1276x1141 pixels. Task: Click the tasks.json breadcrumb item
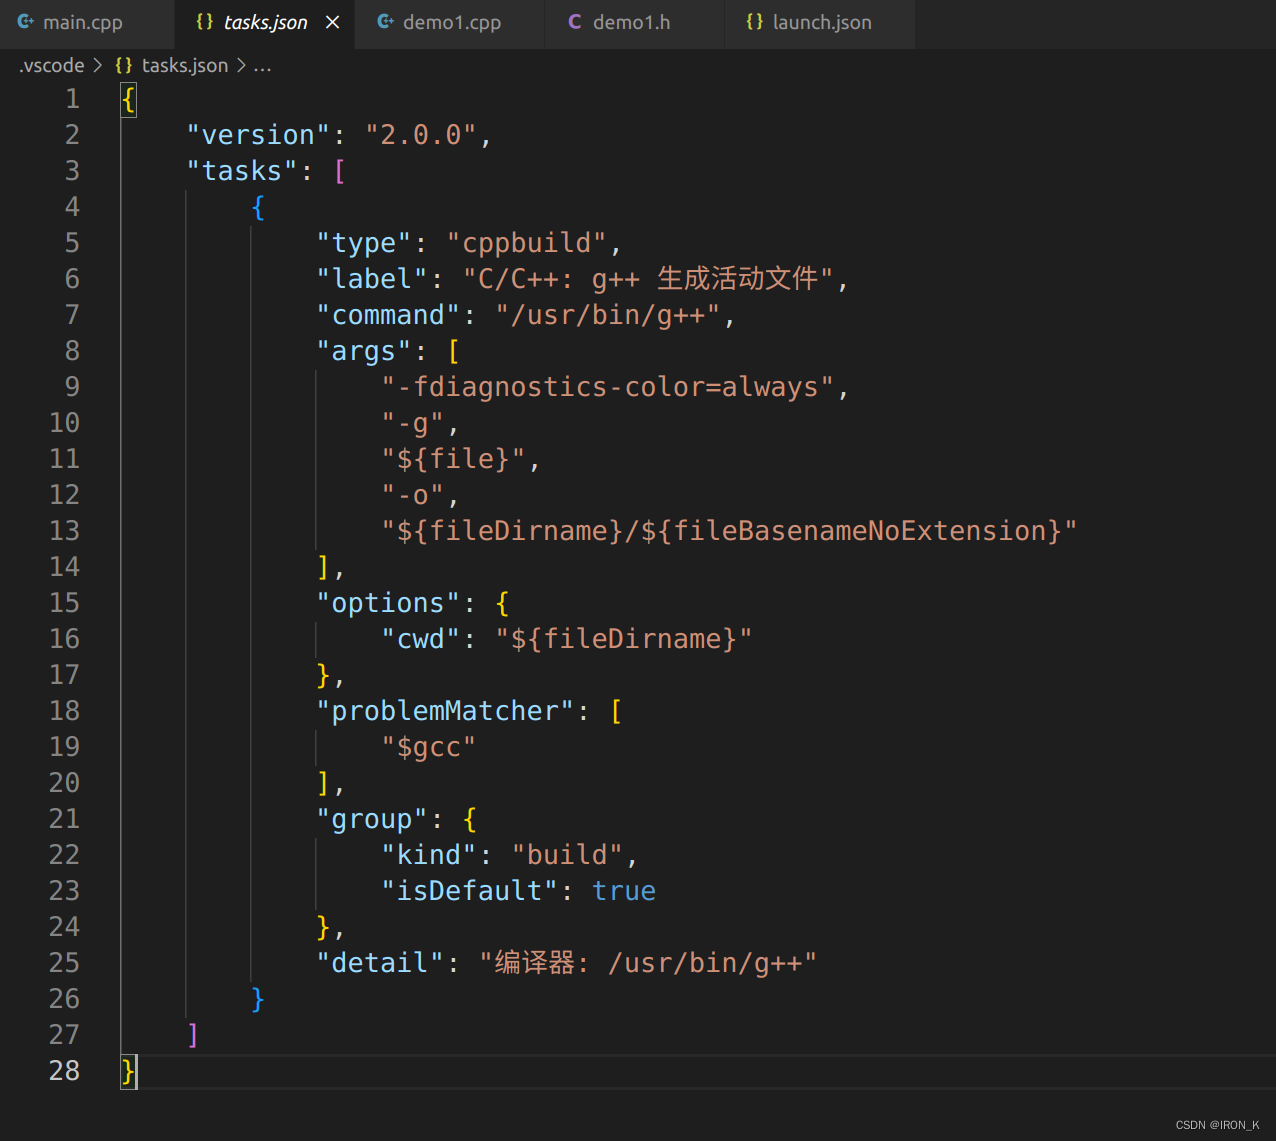click(185, 66)
